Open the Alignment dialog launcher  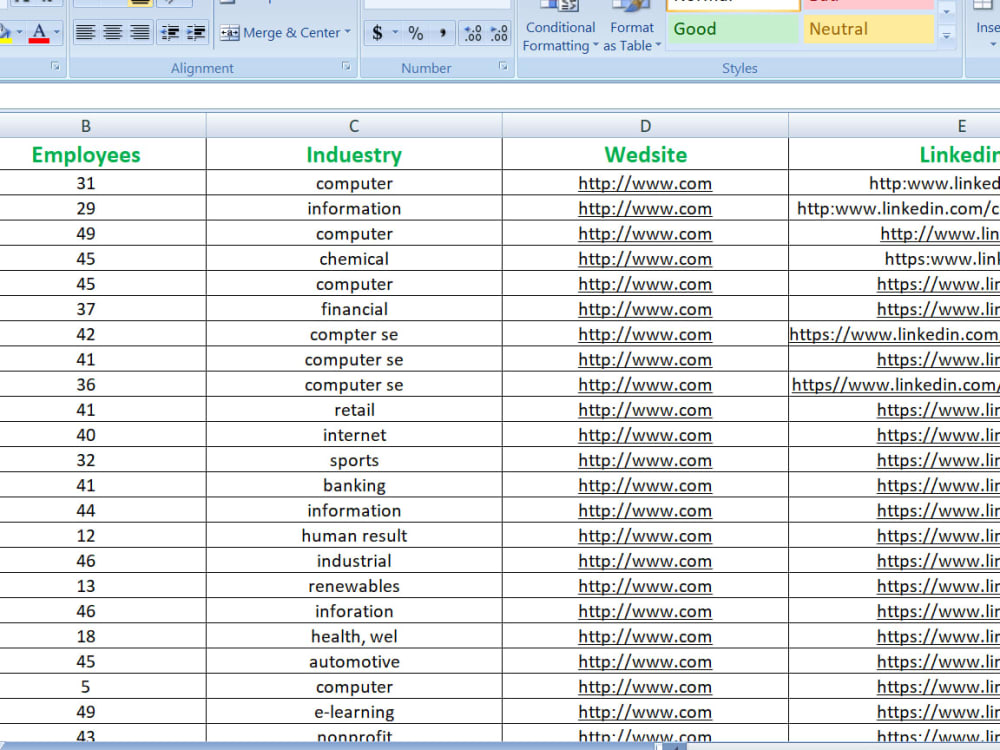coord(346,66)
